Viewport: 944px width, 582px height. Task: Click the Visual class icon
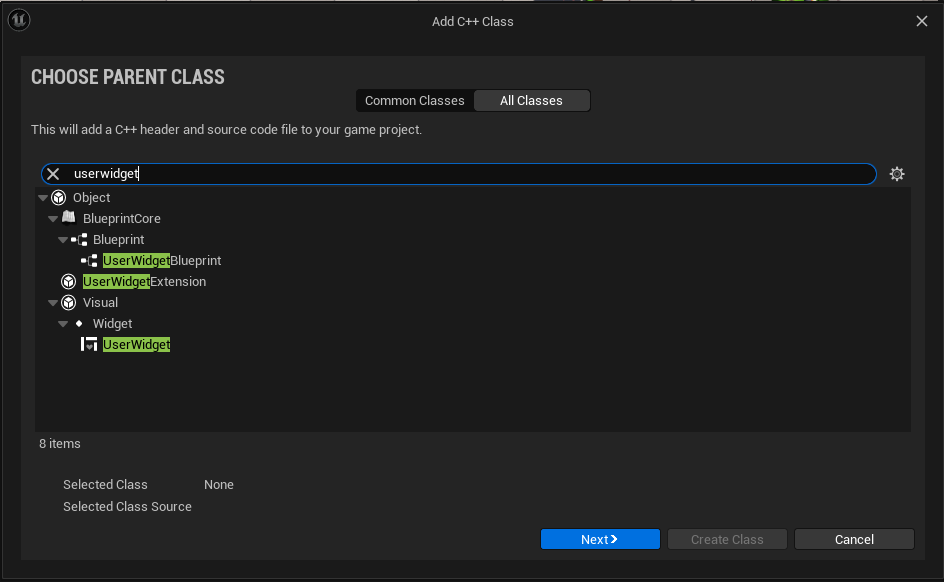click(x=69, y=303)
